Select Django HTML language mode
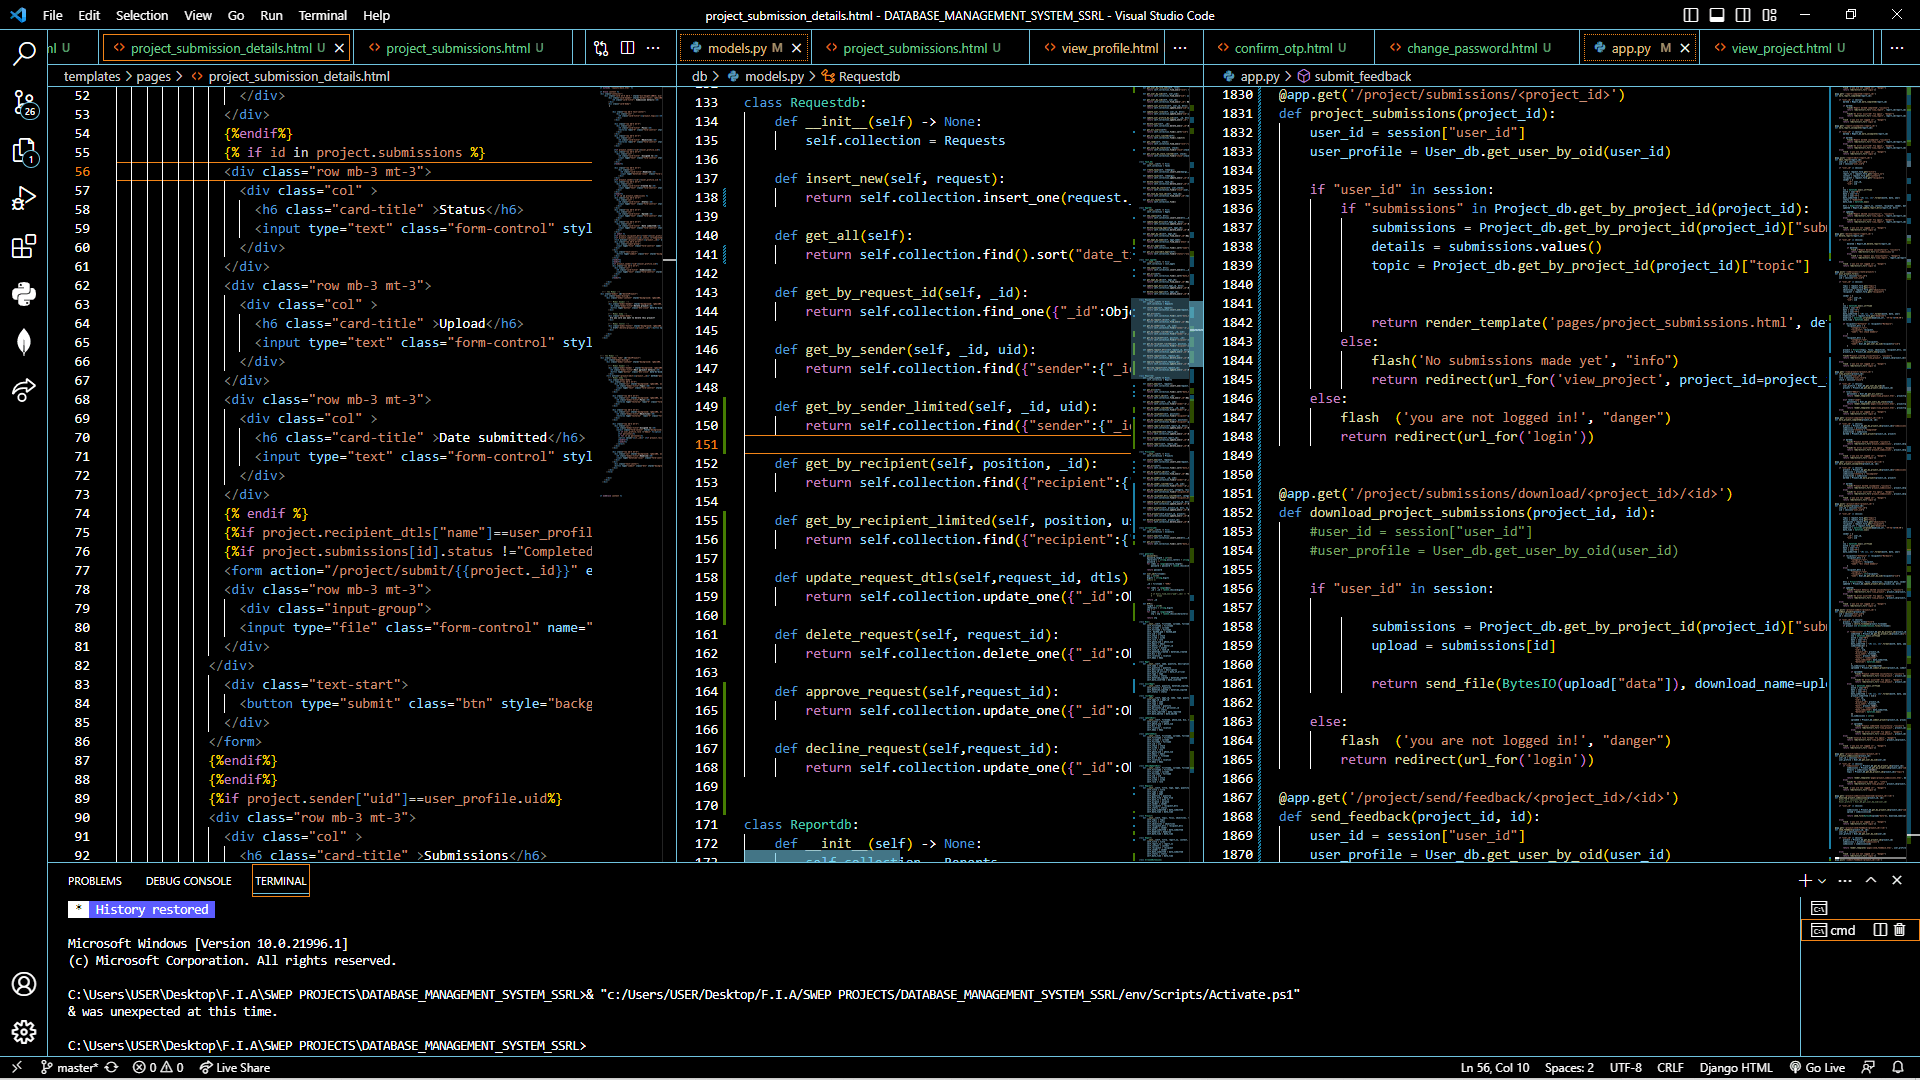This screenshot has width=1920, height=1080. coord(1735,1067)
